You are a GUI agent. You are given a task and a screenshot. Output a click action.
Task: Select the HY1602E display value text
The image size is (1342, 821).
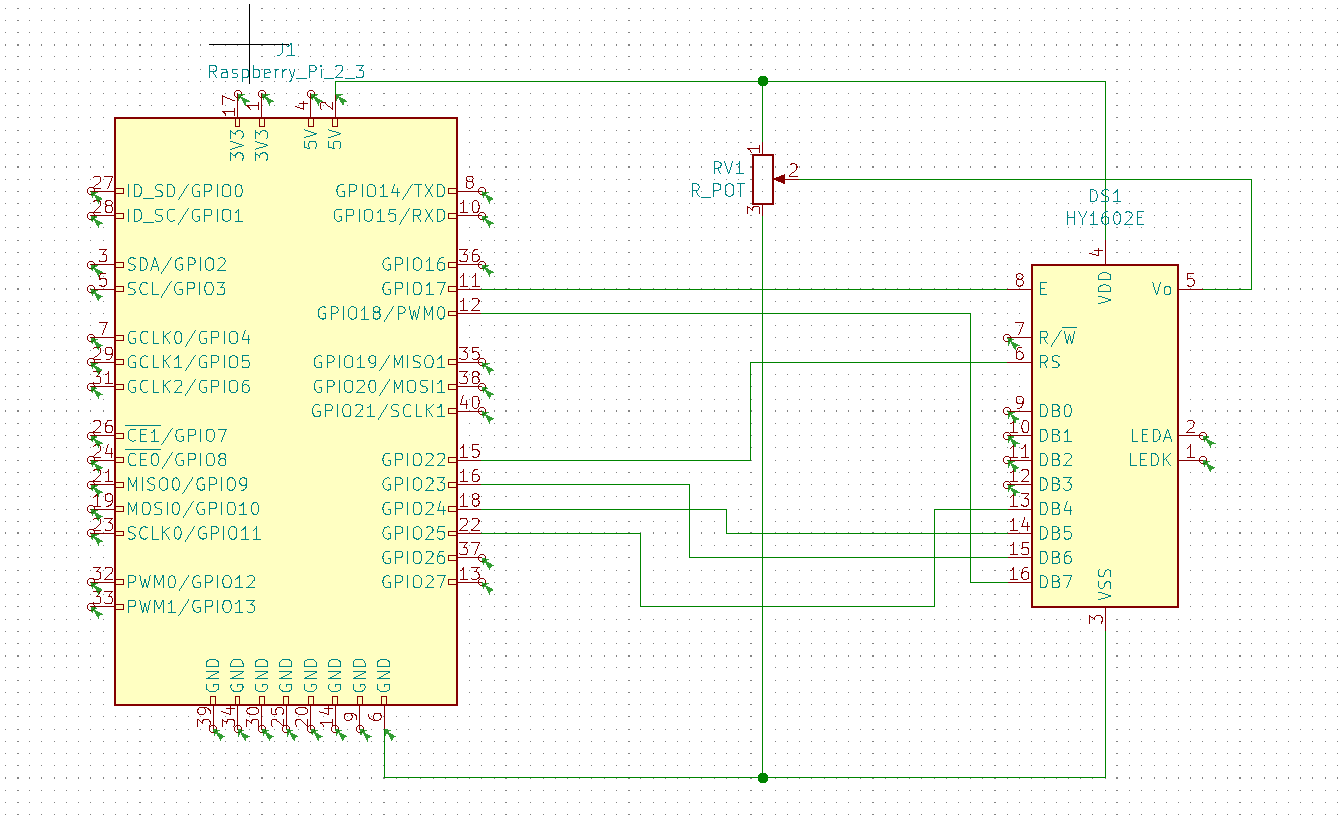click(1105, 219)
